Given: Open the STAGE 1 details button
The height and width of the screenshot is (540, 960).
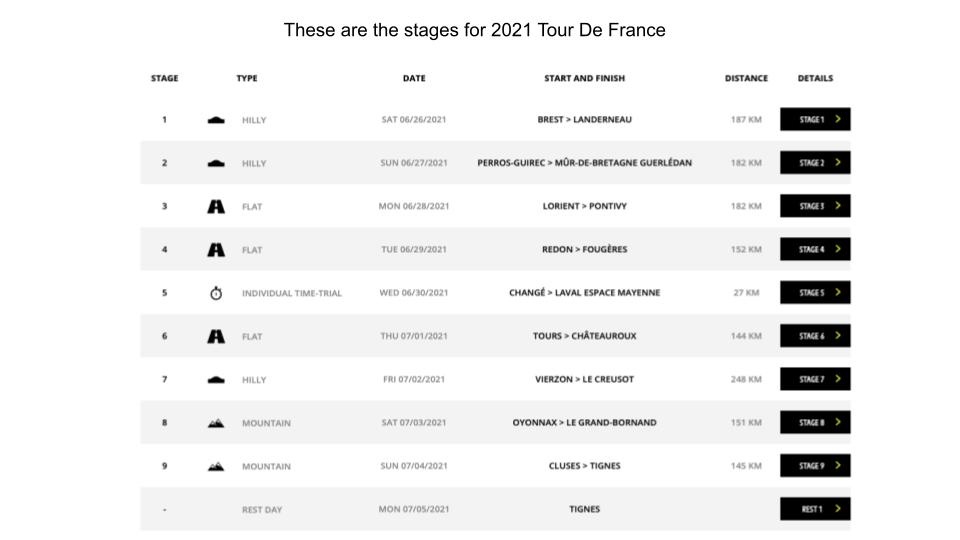Looking at the screenshot, I should point(815,119).
